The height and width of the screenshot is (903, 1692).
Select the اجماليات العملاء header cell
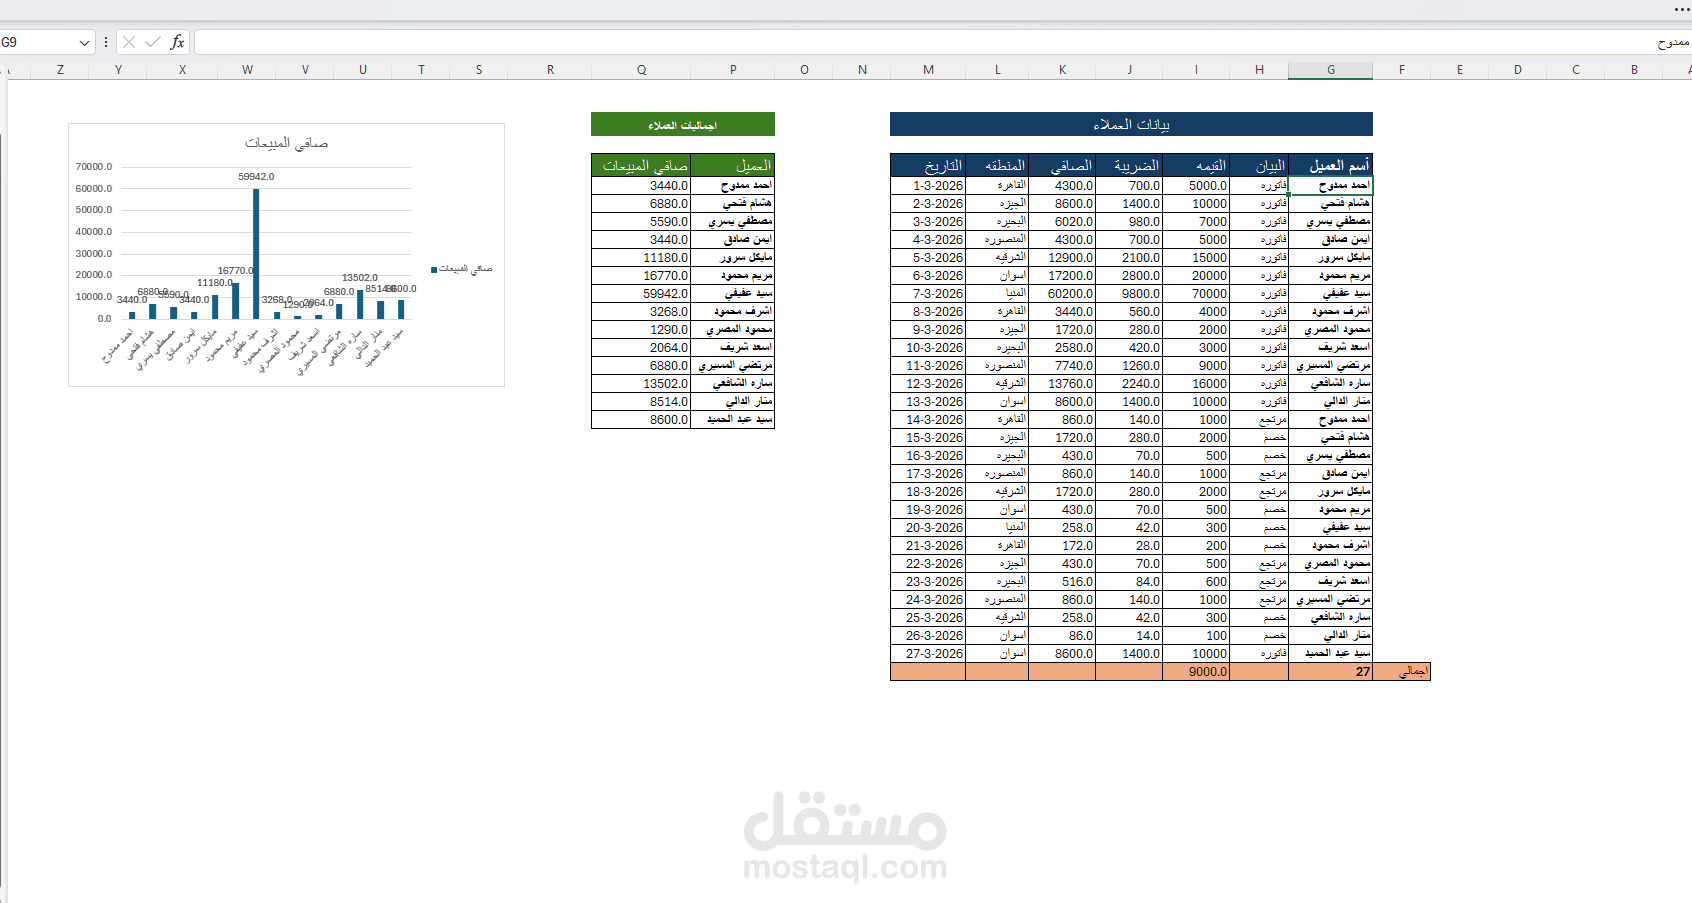[683, 124]
